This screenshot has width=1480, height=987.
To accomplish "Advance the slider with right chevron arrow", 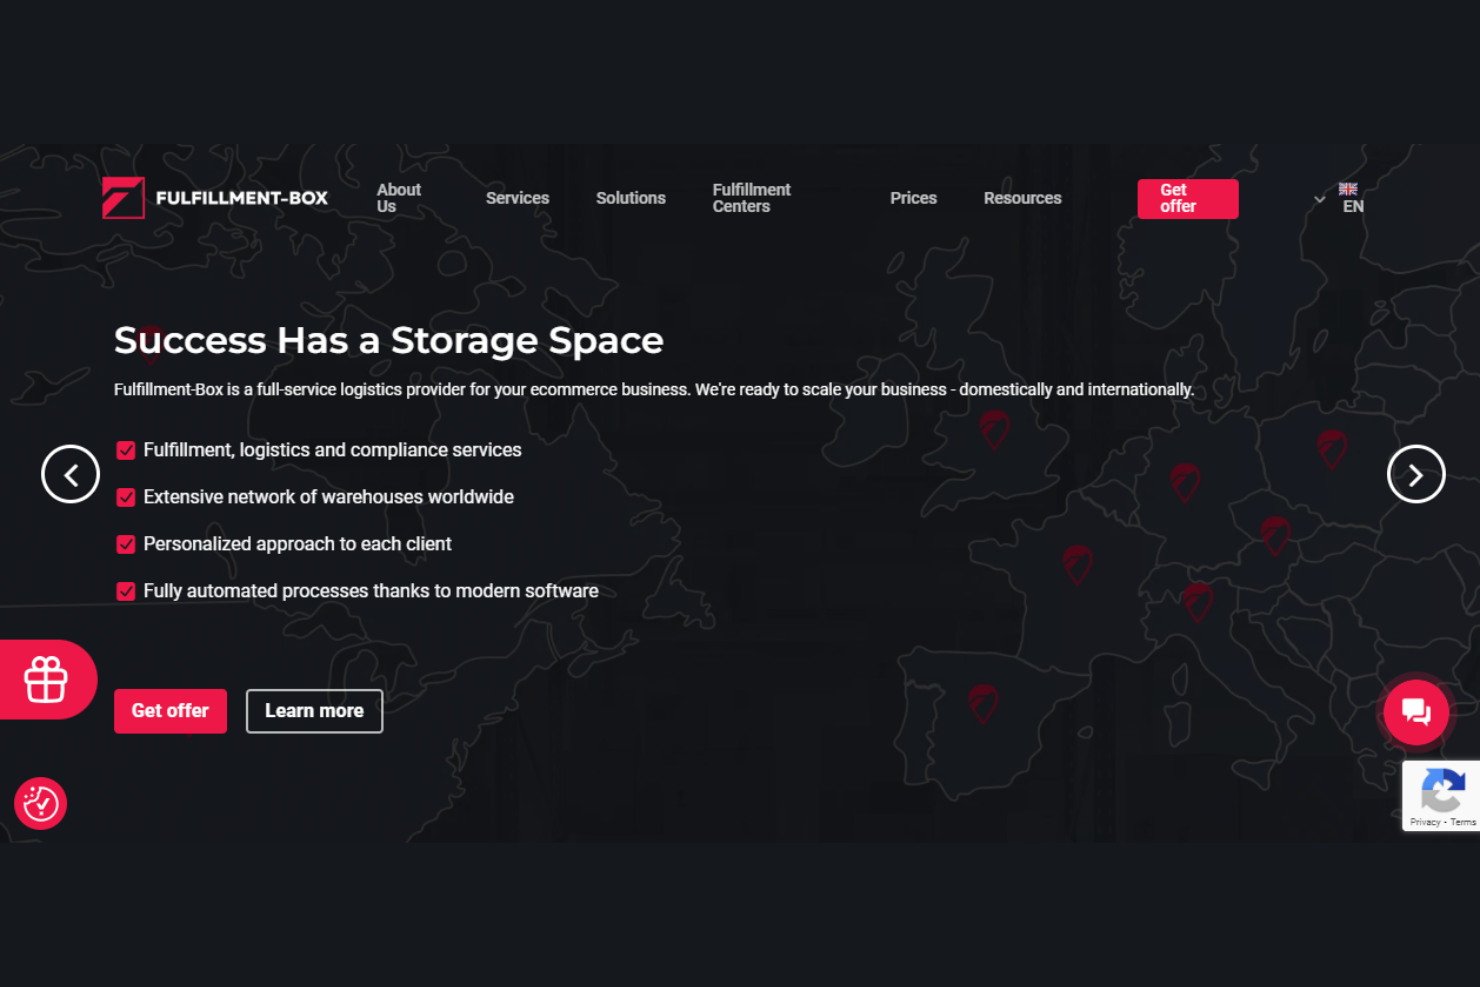I will [1416, 474].
